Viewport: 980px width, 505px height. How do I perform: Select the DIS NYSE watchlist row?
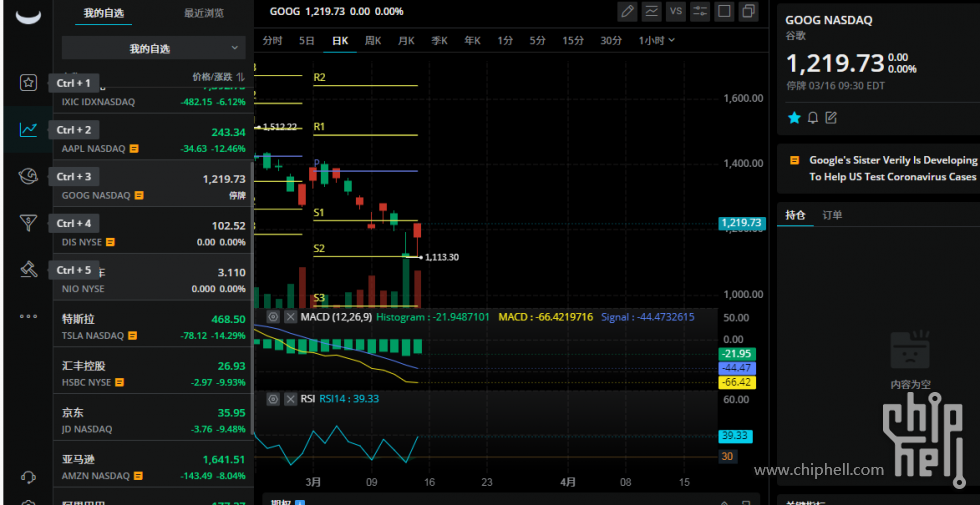coord(154,230)
